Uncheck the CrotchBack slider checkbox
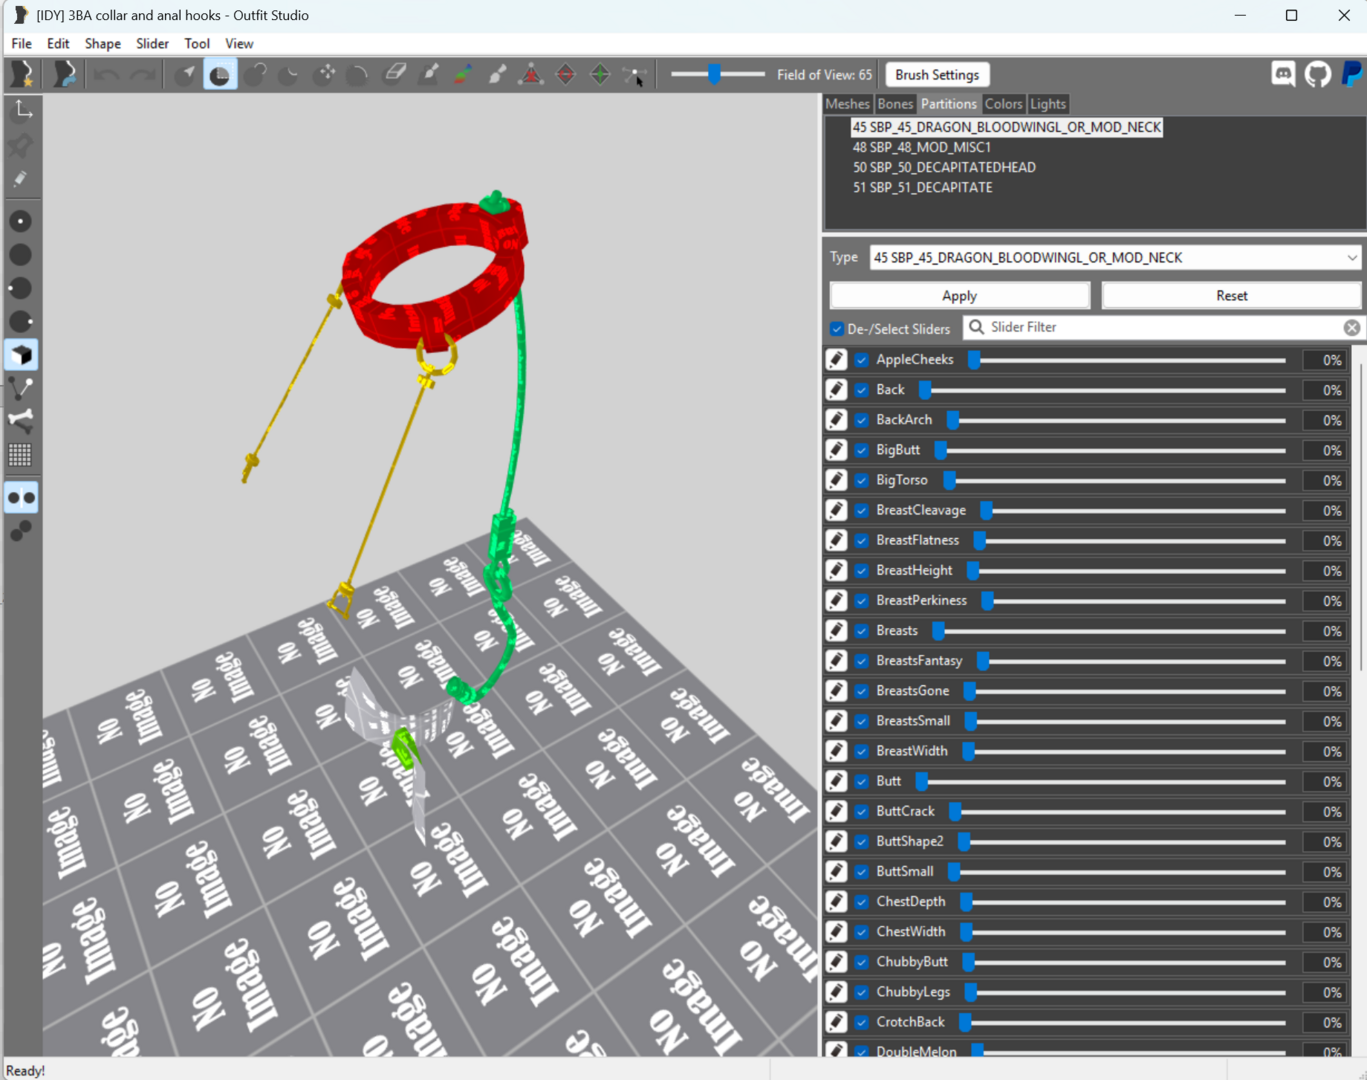Viewport: 1367px width, 1080px height. [x=862, y=1022]
